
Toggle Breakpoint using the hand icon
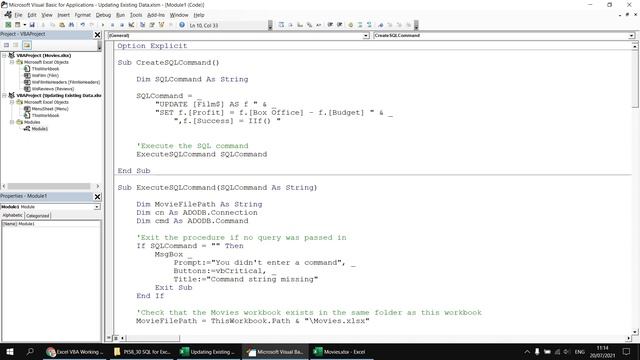coord(351,25)
